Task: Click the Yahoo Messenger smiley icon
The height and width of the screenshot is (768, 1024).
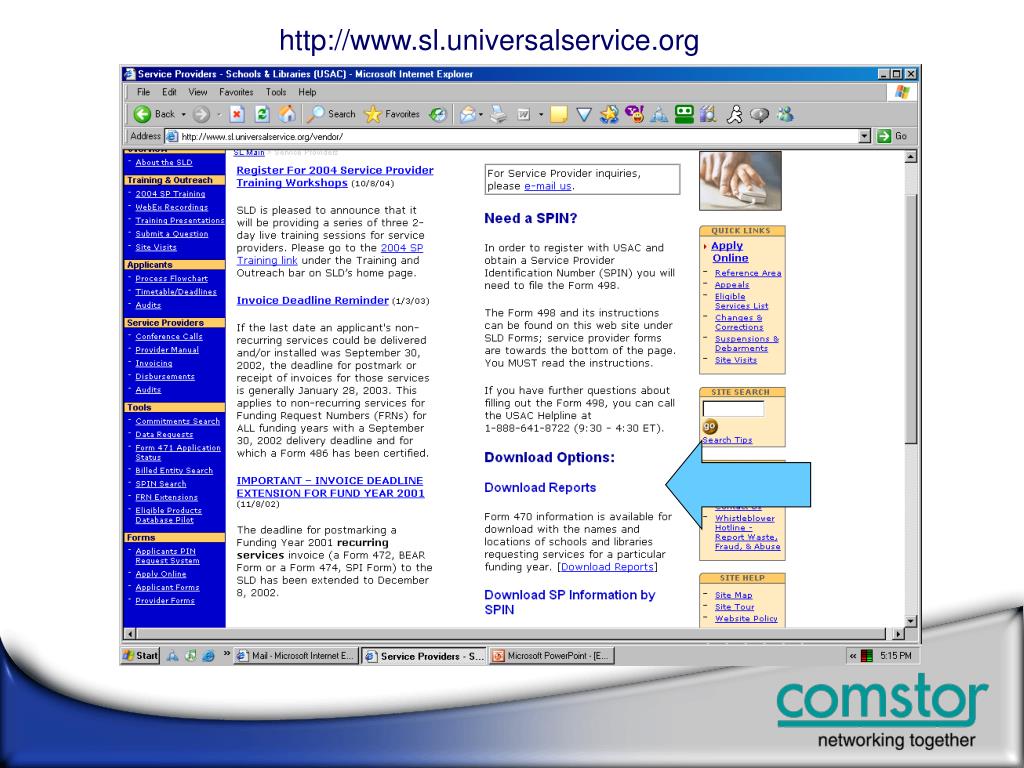Action: point(633,114)
